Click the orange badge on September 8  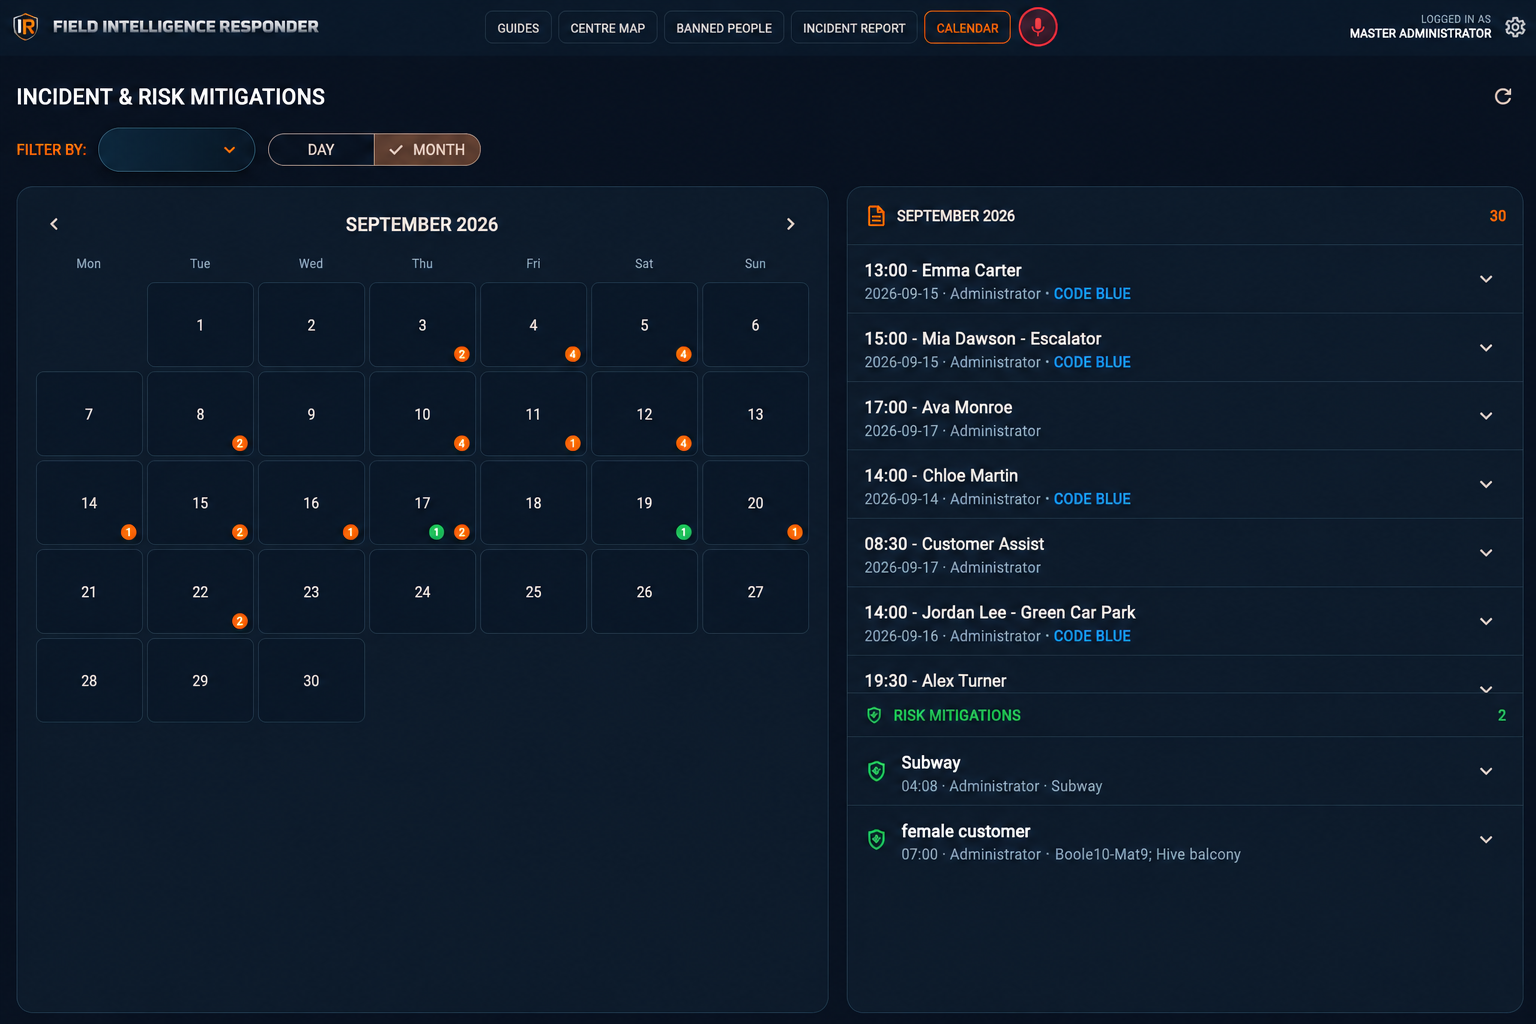point(239,443)
